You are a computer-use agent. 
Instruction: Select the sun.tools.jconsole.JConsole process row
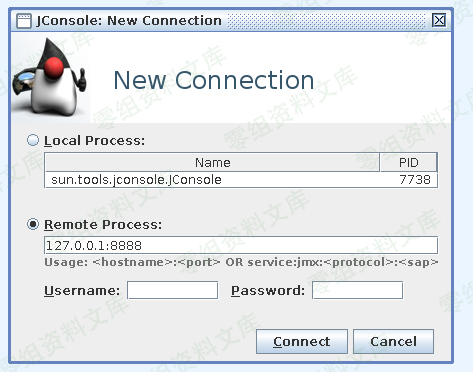pos(241,180)
